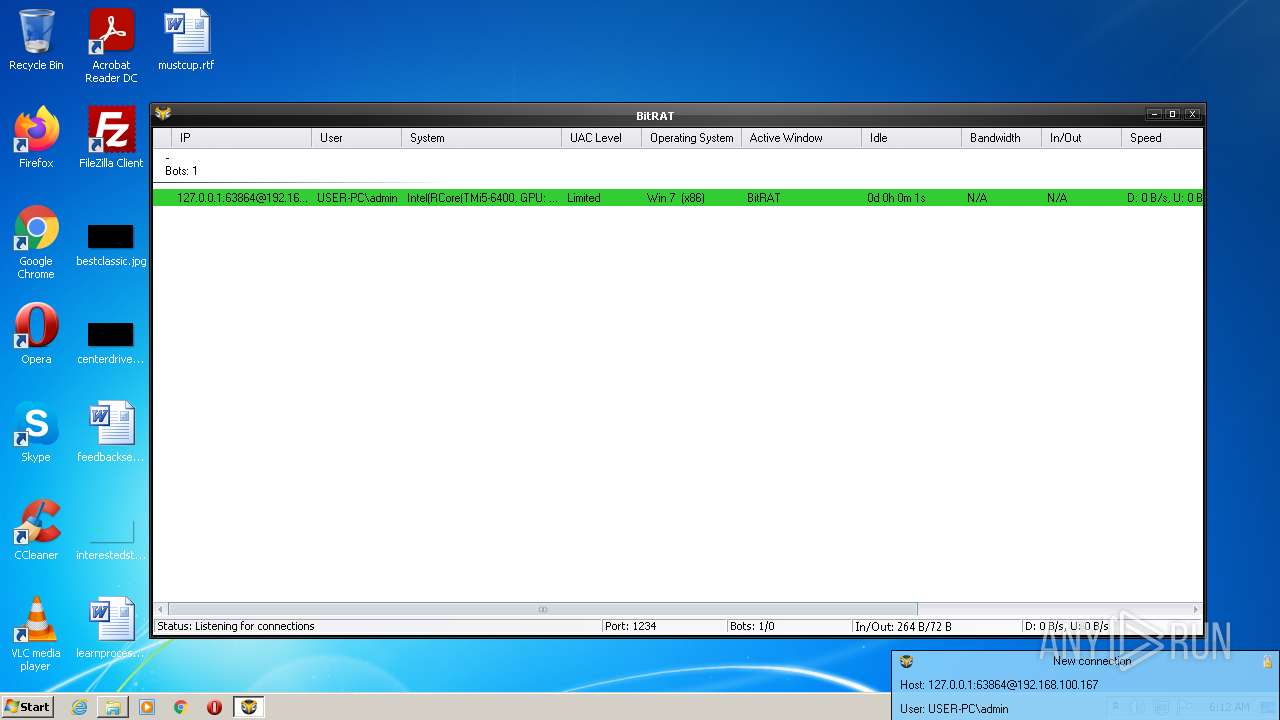Open the Recycle Bin desktop icon

(36, 40)
